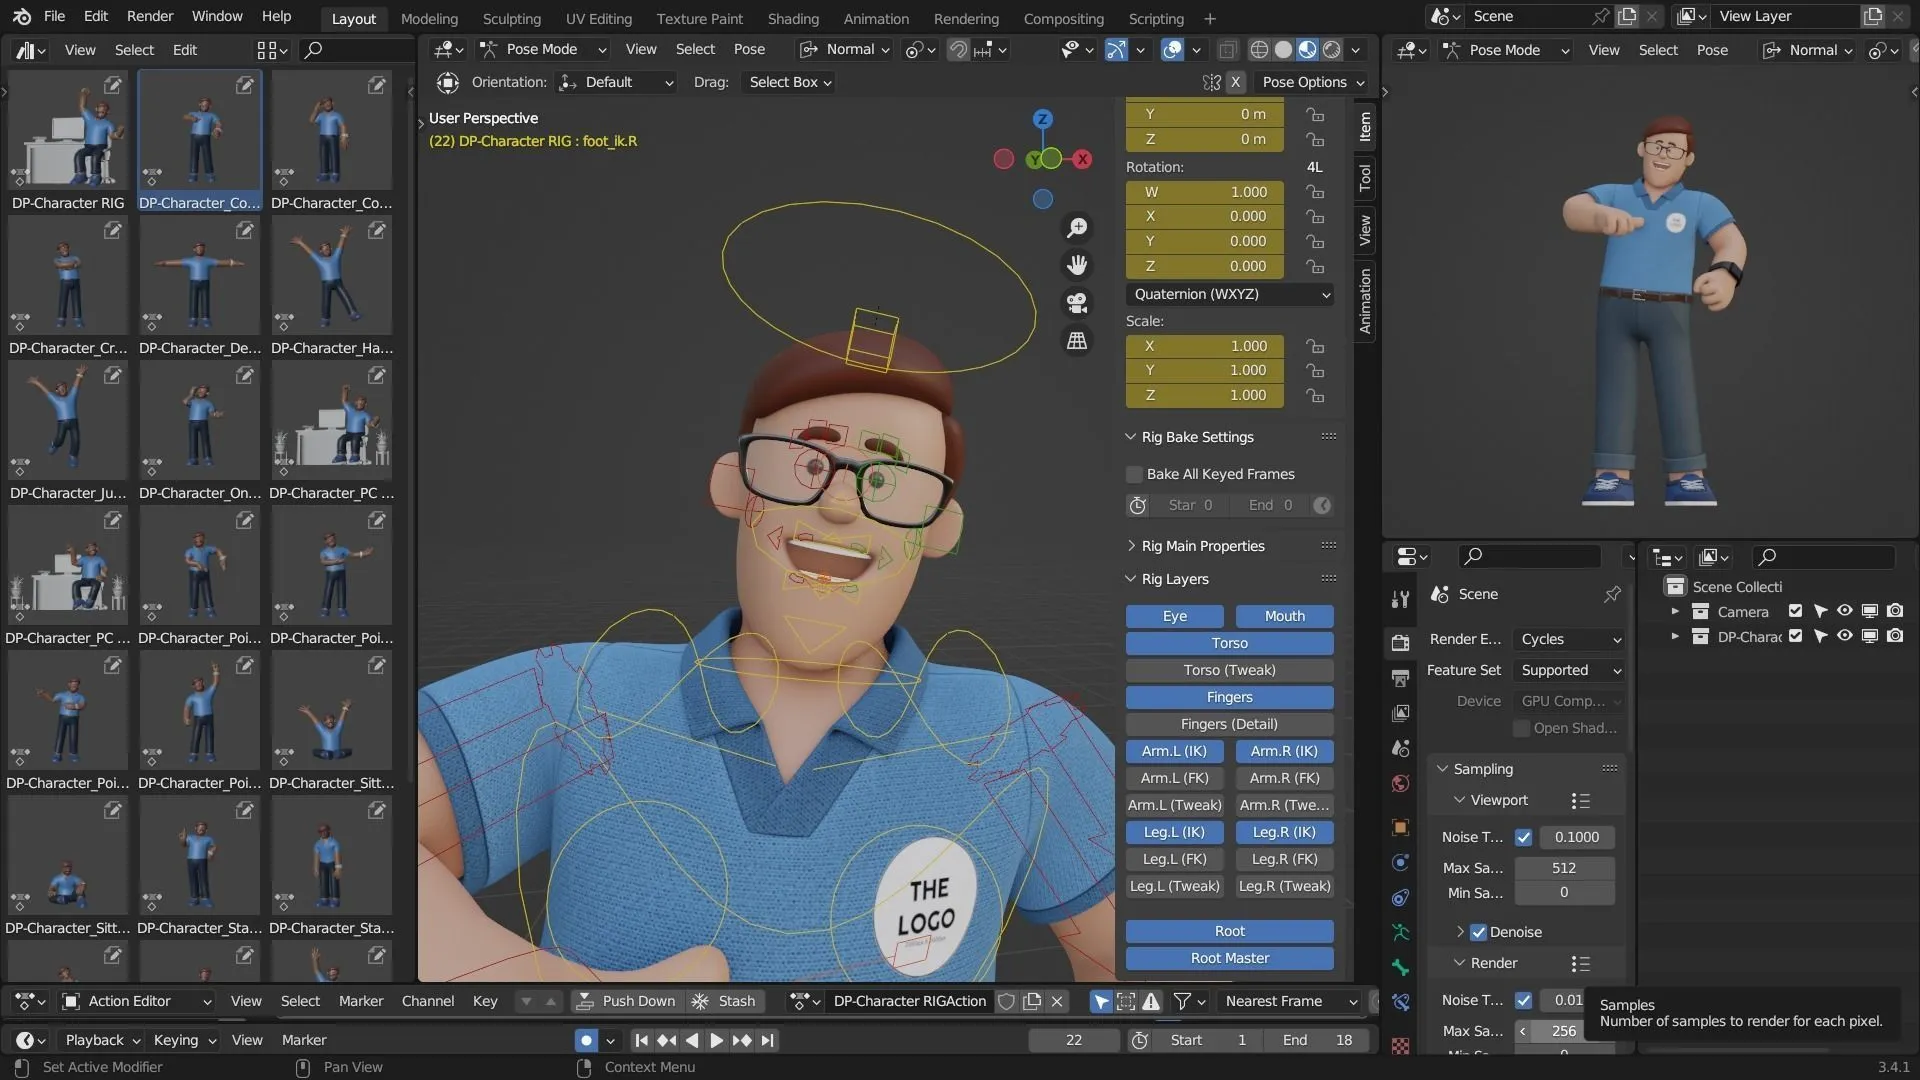The image size is (1920, 1080).
Task: Open the Rendering menu
Action: point(966,17)
